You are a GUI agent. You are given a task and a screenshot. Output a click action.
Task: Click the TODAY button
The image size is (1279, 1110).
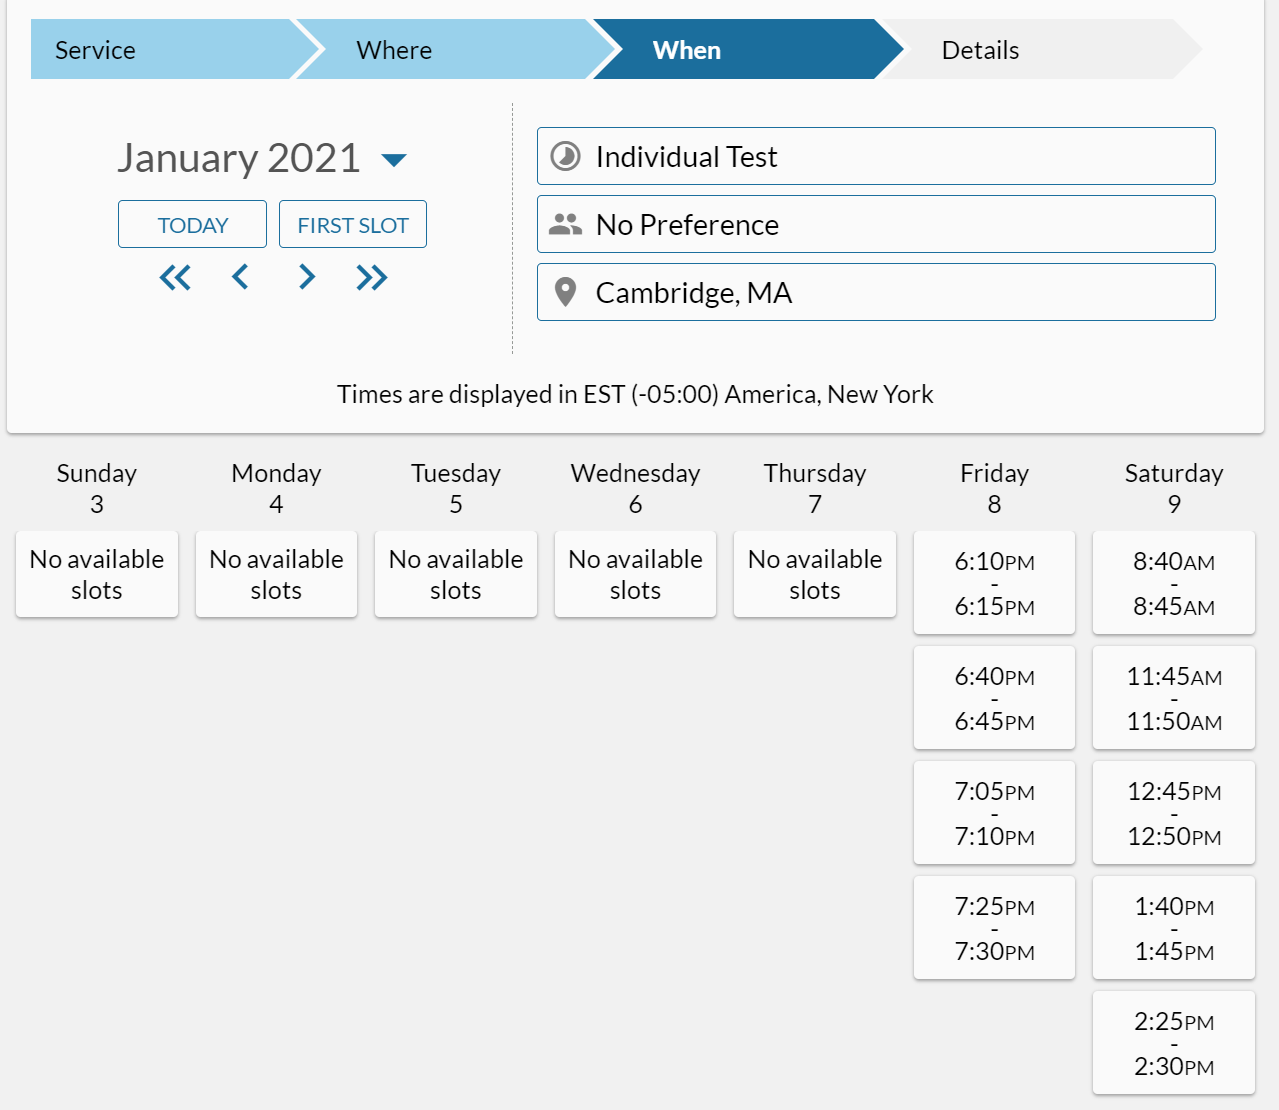(x=192, y=224)
